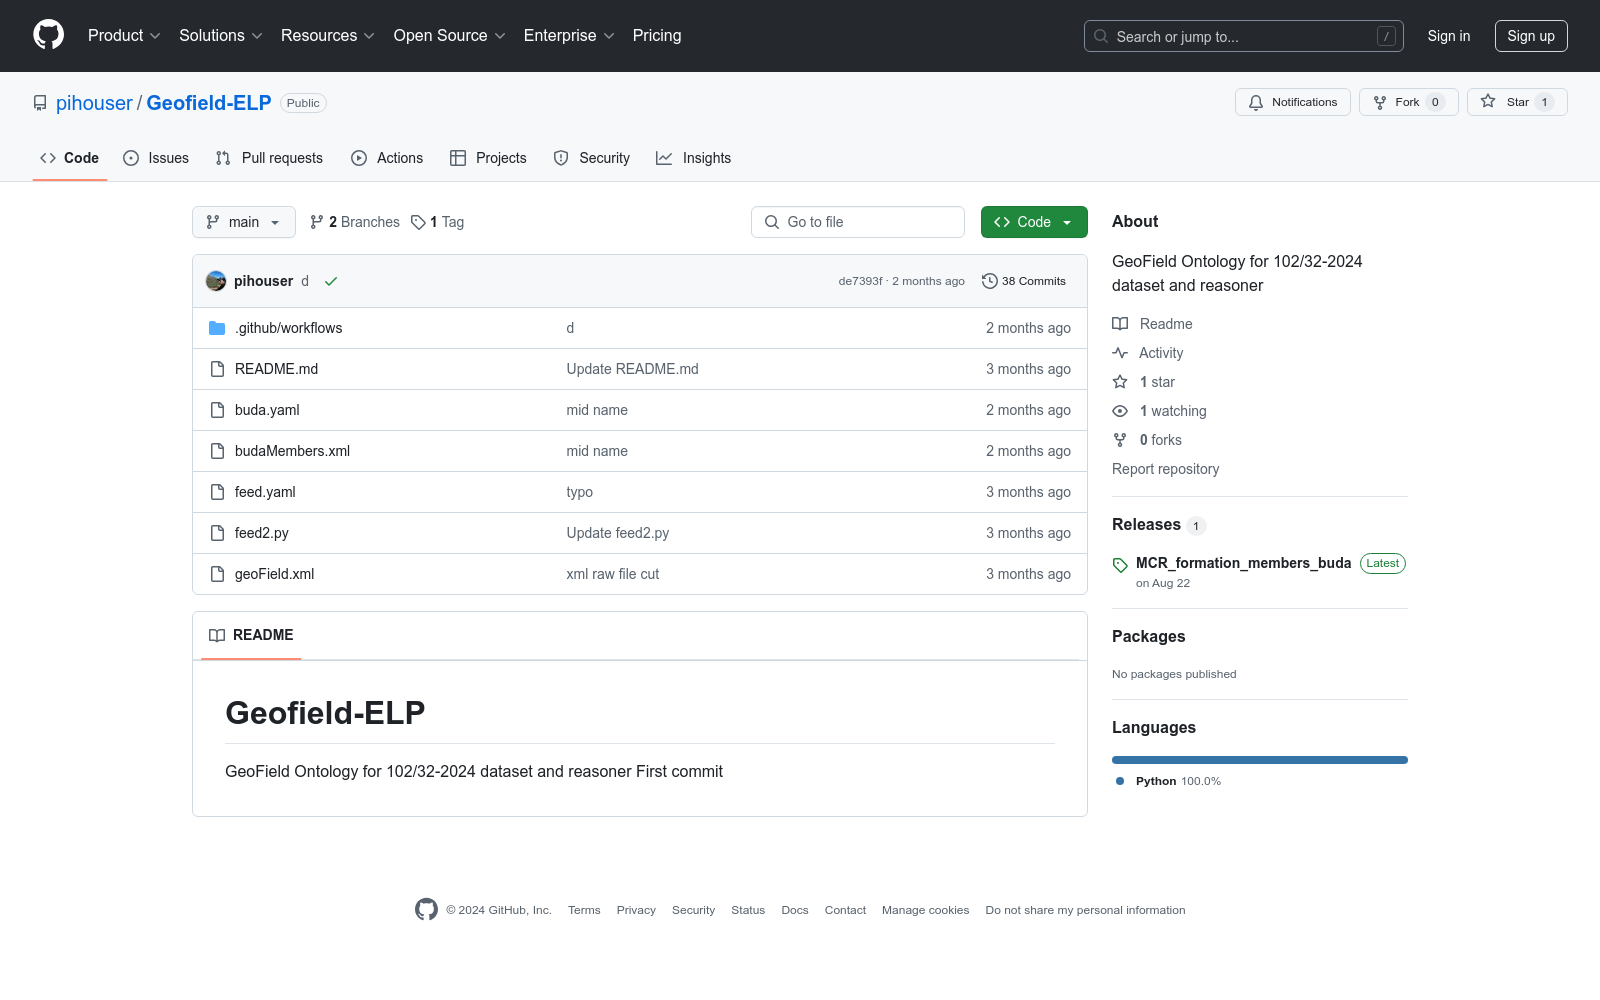1600x1000 pixels.
Task: Click the Notifications button
Action: [x=1293, y=102]
